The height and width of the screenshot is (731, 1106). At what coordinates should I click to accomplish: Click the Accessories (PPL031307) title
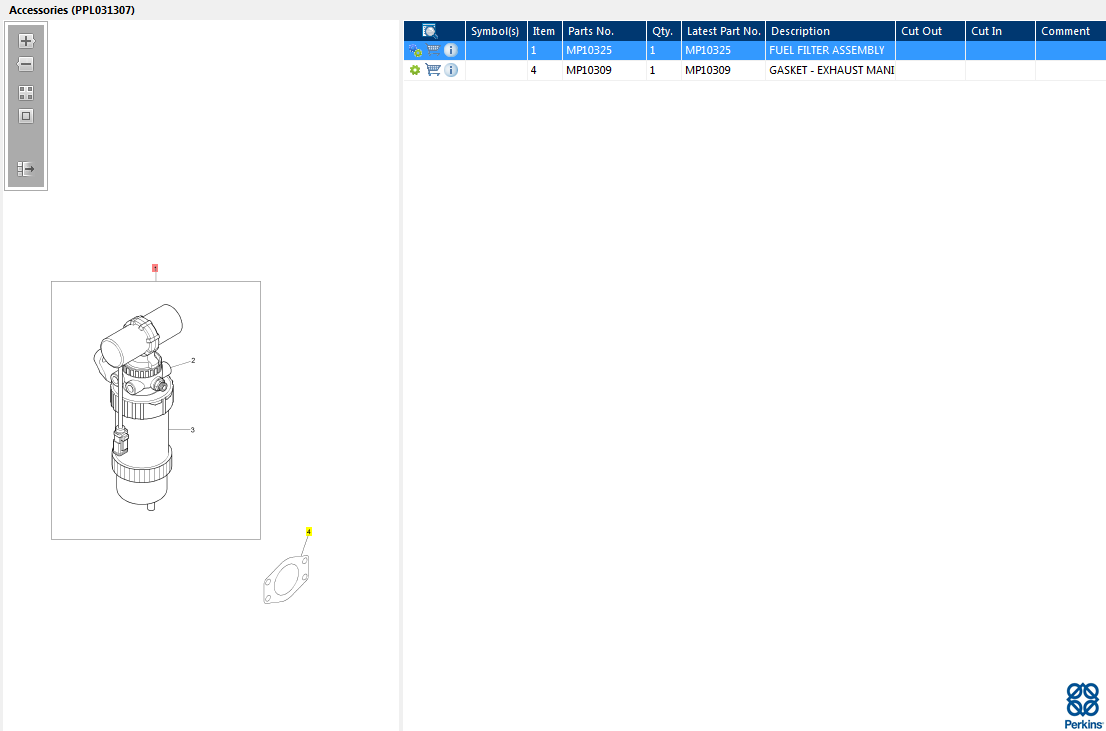(x=72, y=10)
